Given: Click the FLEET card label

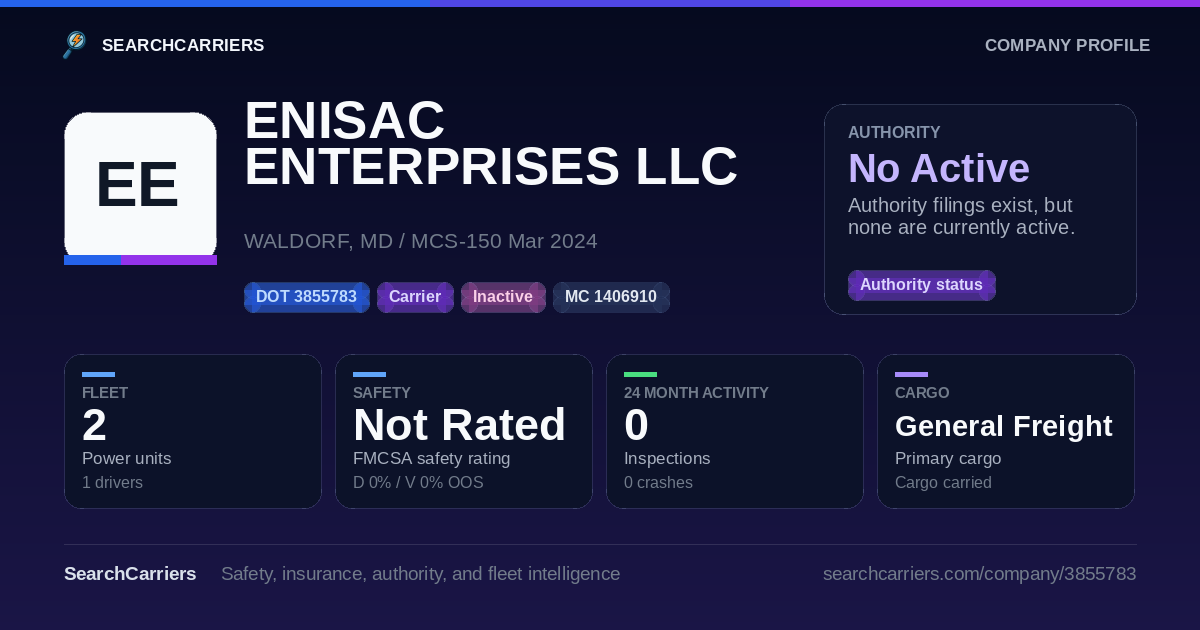Looking at the screenshot, I should coord(105,393).
